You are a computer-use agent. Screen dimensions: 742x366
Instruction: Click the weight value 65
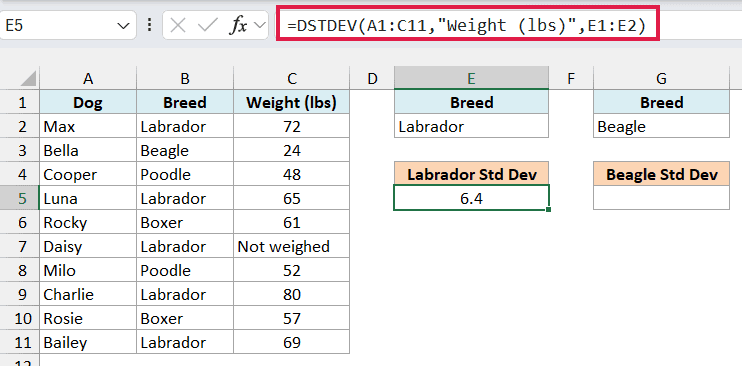coord(292,198)
